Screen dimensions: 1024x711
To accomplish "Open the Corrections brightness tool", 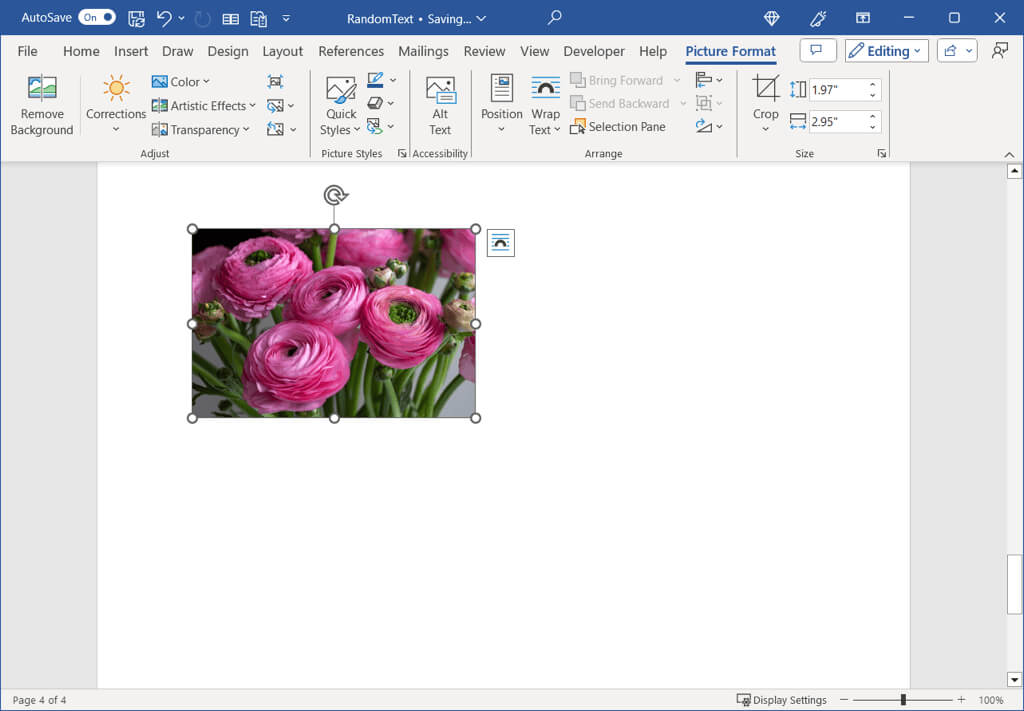I will pyautogui.click(x=116, y=89).
